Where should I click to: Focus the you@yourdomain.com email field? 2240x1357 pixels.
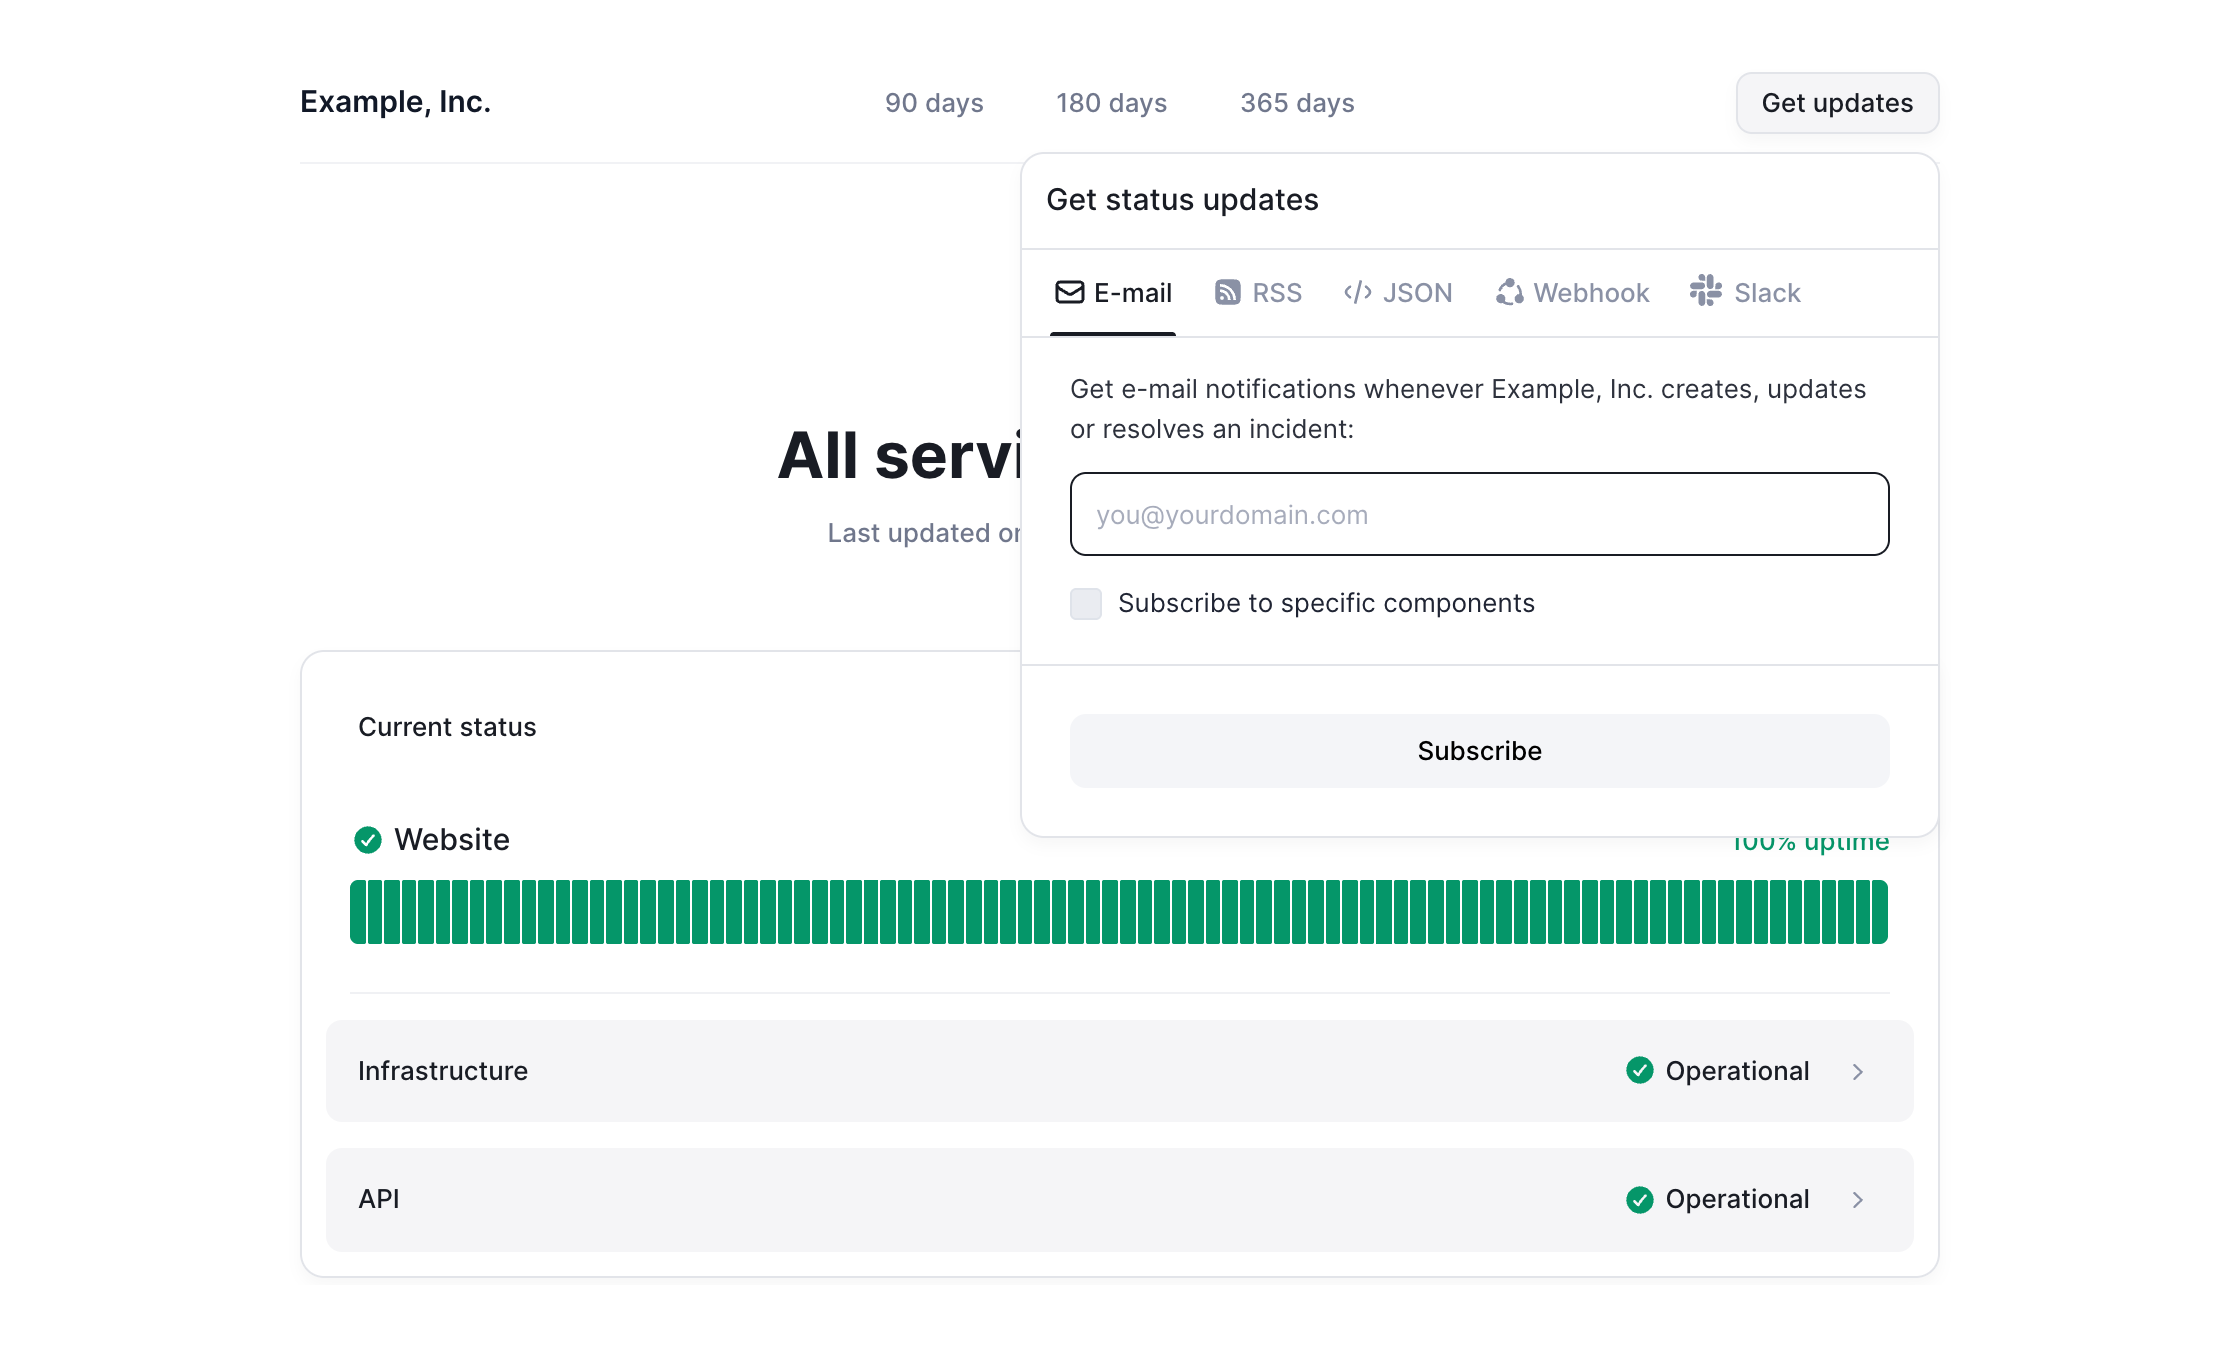tap(1480, 514)
